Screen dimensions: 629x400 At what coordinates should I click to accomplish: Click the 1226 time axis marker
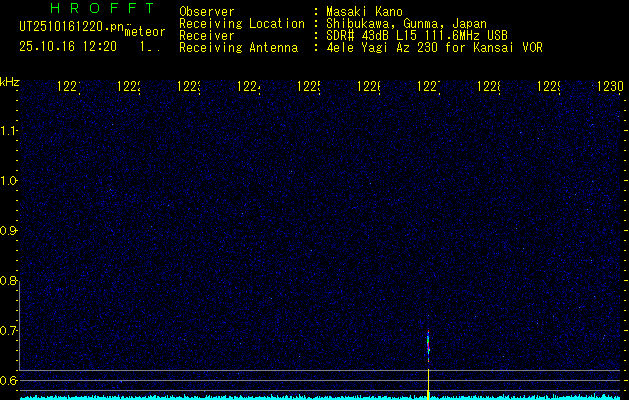click(369, 86)
